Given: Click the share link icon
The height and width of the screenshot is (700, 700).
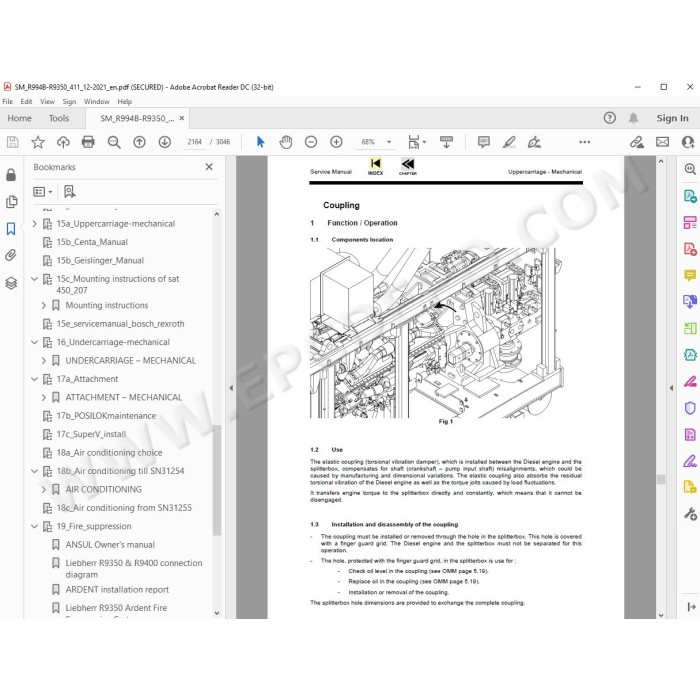Looking at the screenshot, I should point(637,142).
